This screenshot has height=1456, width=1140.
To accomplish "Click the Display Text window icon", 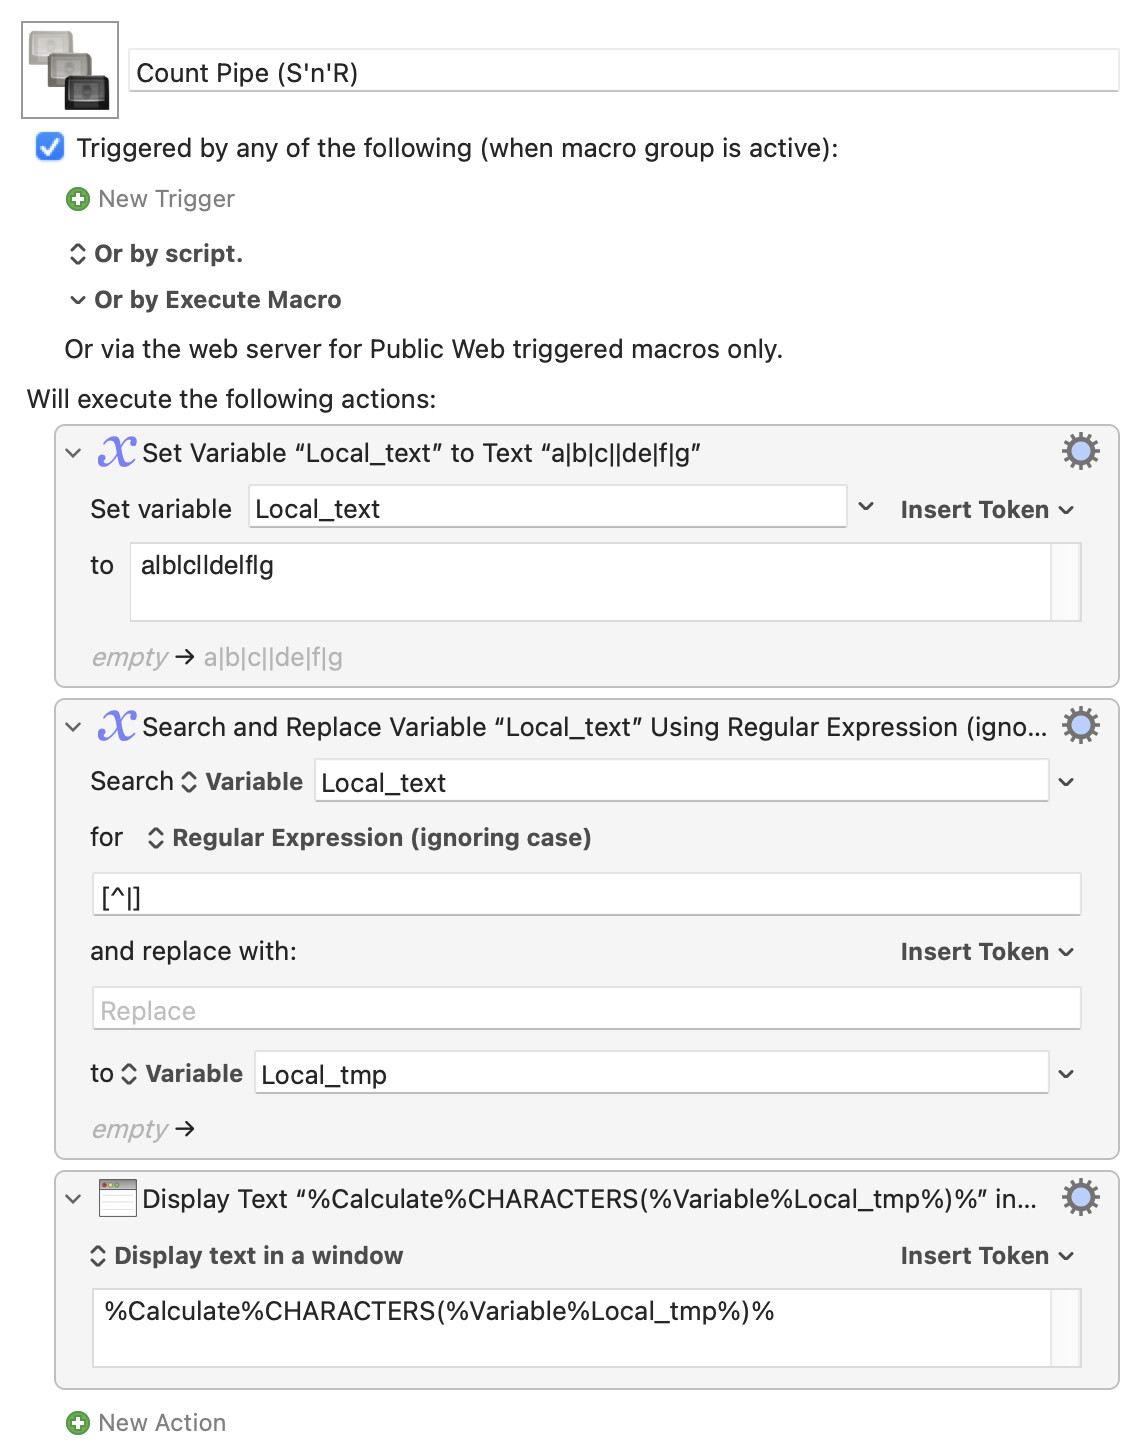I will 117,1198.
